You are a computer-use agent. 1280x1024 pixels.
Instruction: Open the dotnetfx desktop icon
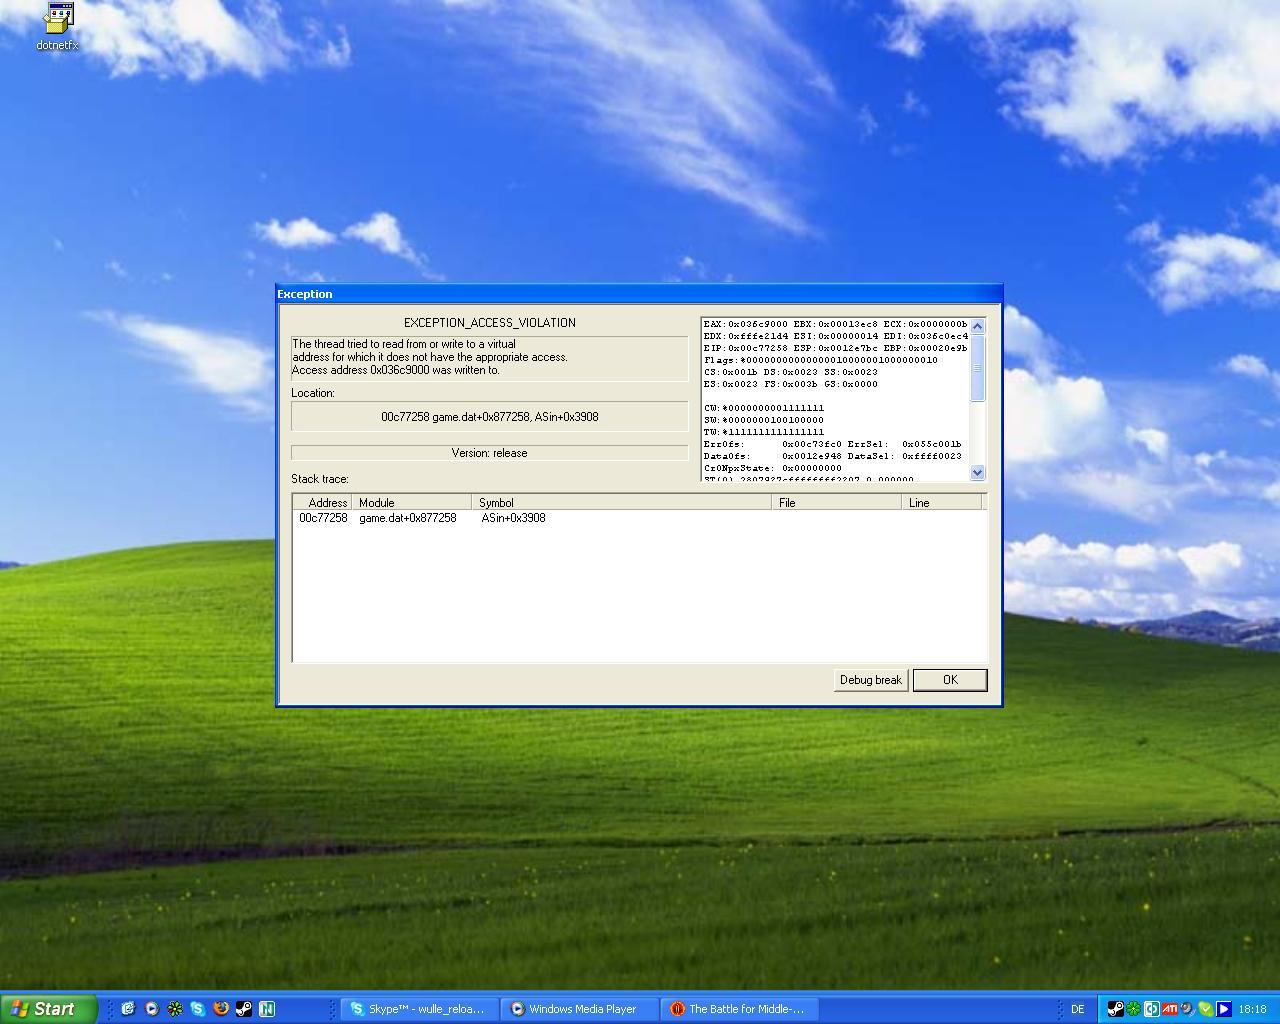tap(58, 27)
